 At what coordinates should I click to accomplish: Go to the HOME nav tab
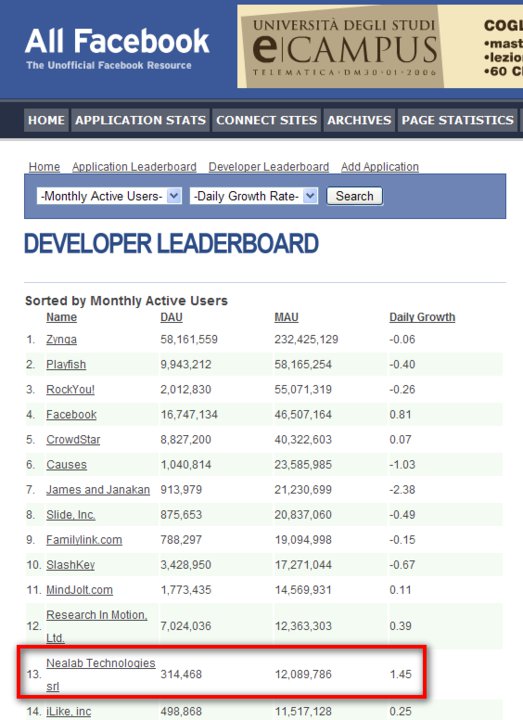coord(46,120)
